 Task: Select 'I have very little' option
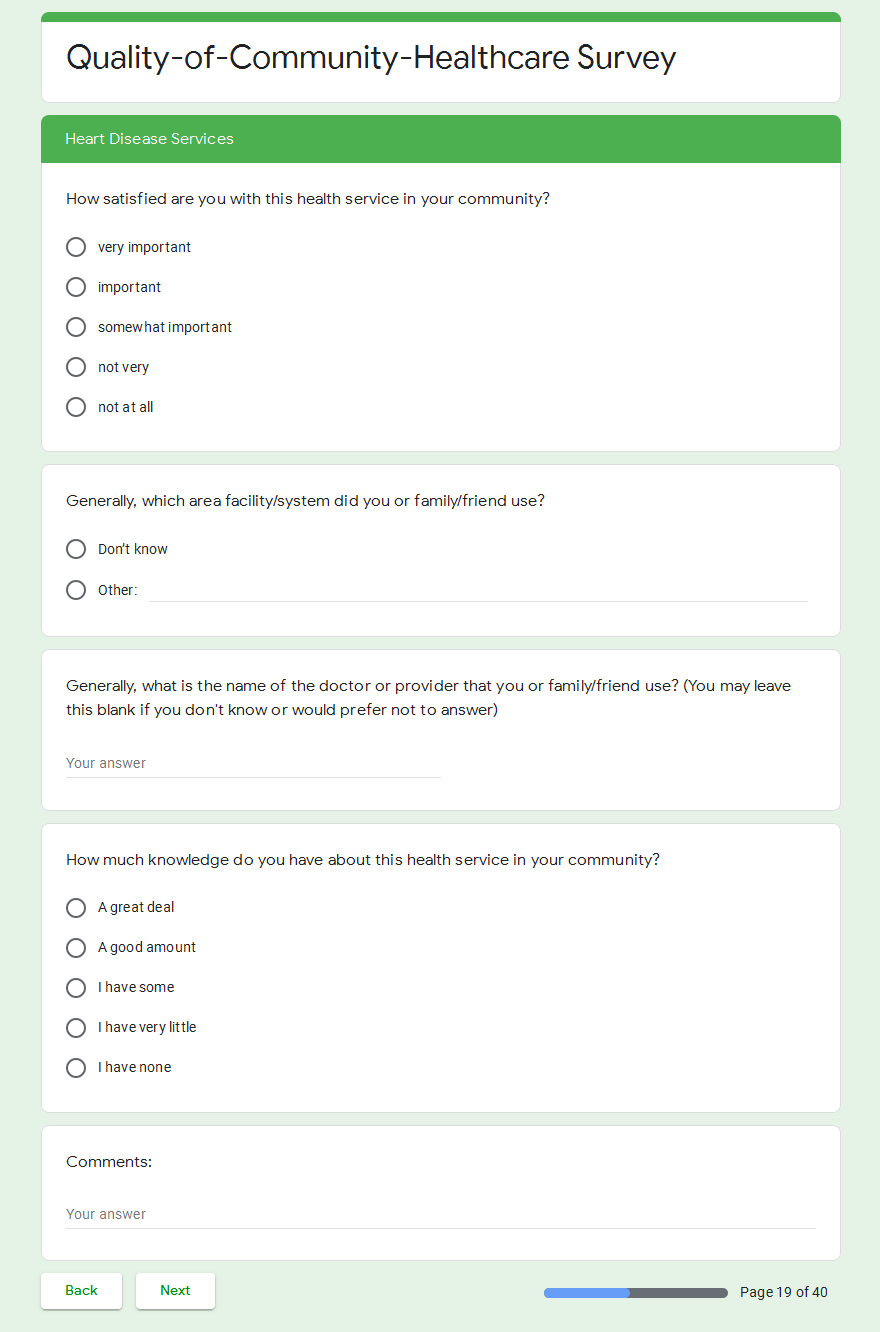(76, 1028)
